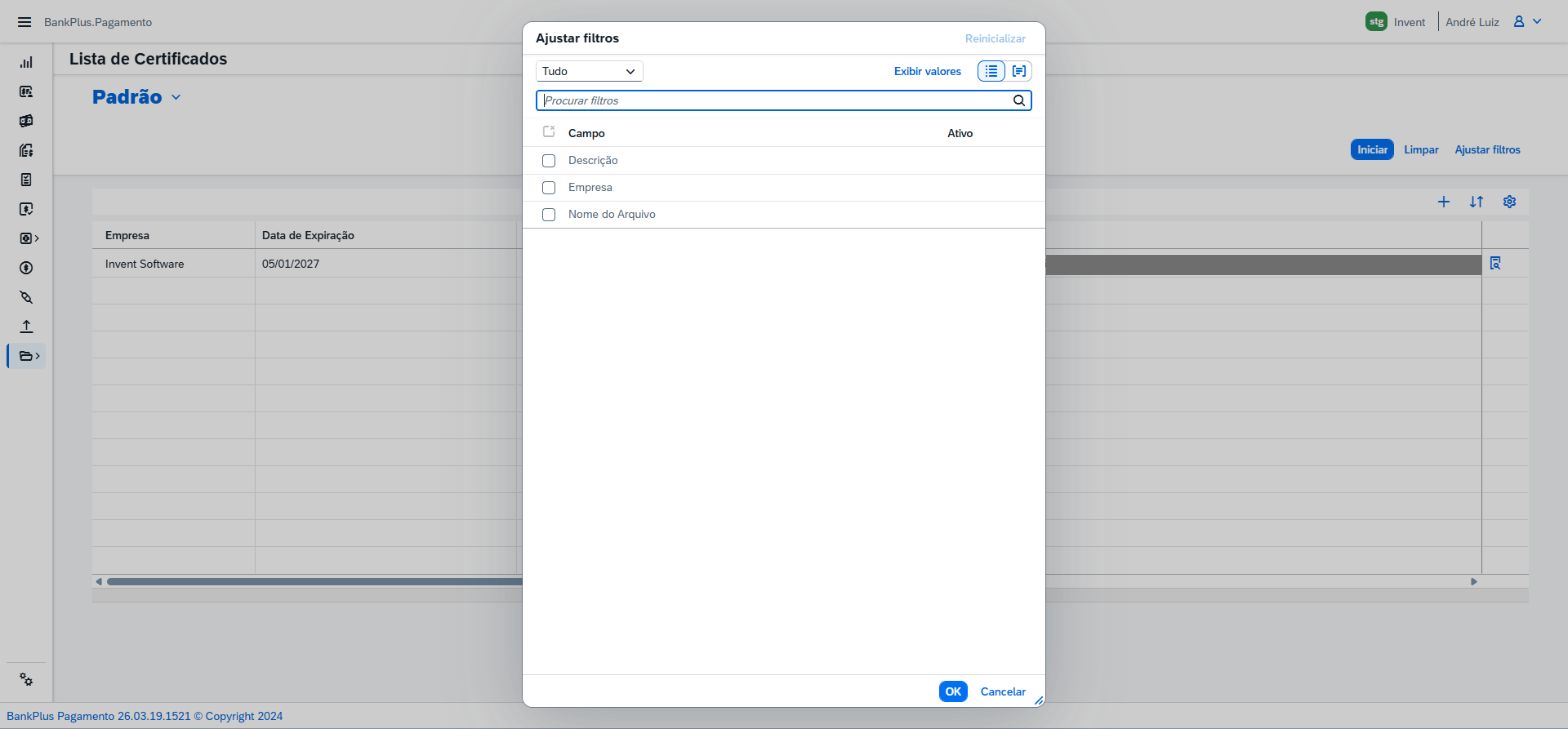Open table column settings gear
The image size is (1568, 729).
pyautogui.click(x=1509, y=202)
